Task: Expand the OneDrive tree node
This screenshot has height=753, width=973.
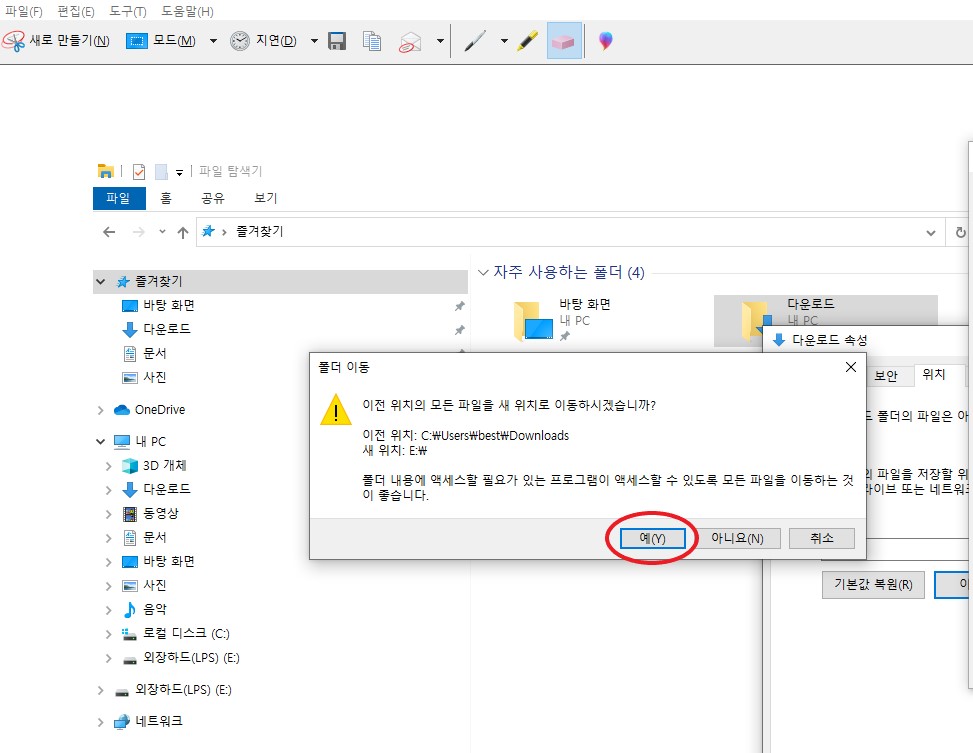Action: pos(101,410)
